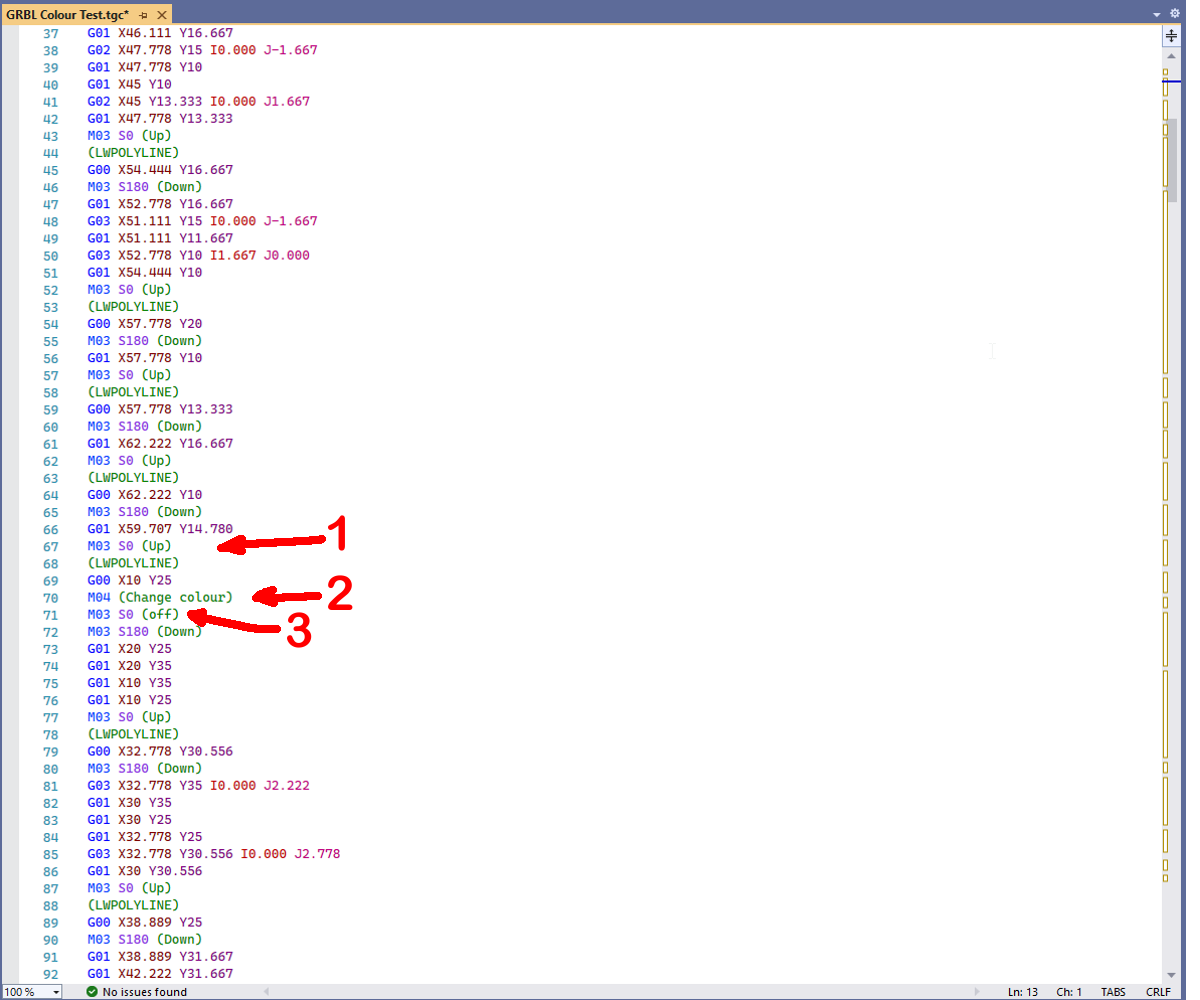
Task: Click the split editor handle above the scrollbar
Action: tap(1171, 36)
